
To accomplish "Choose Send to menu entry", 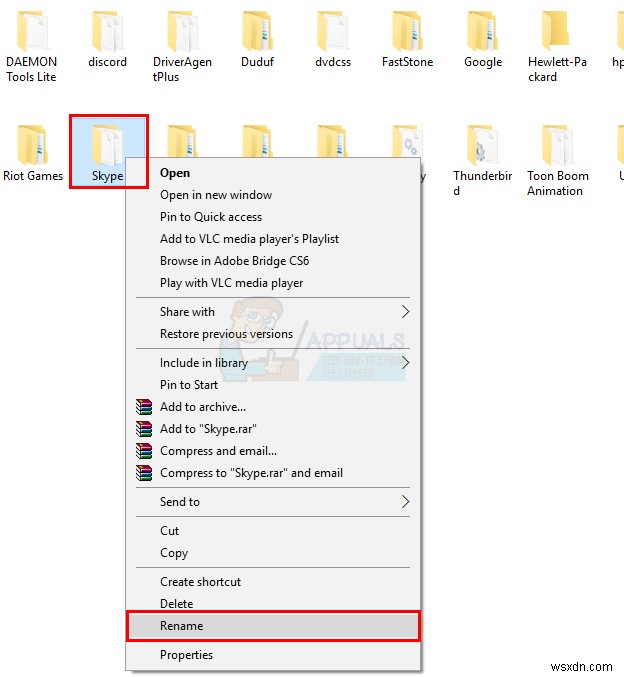I will click(273, 502).
